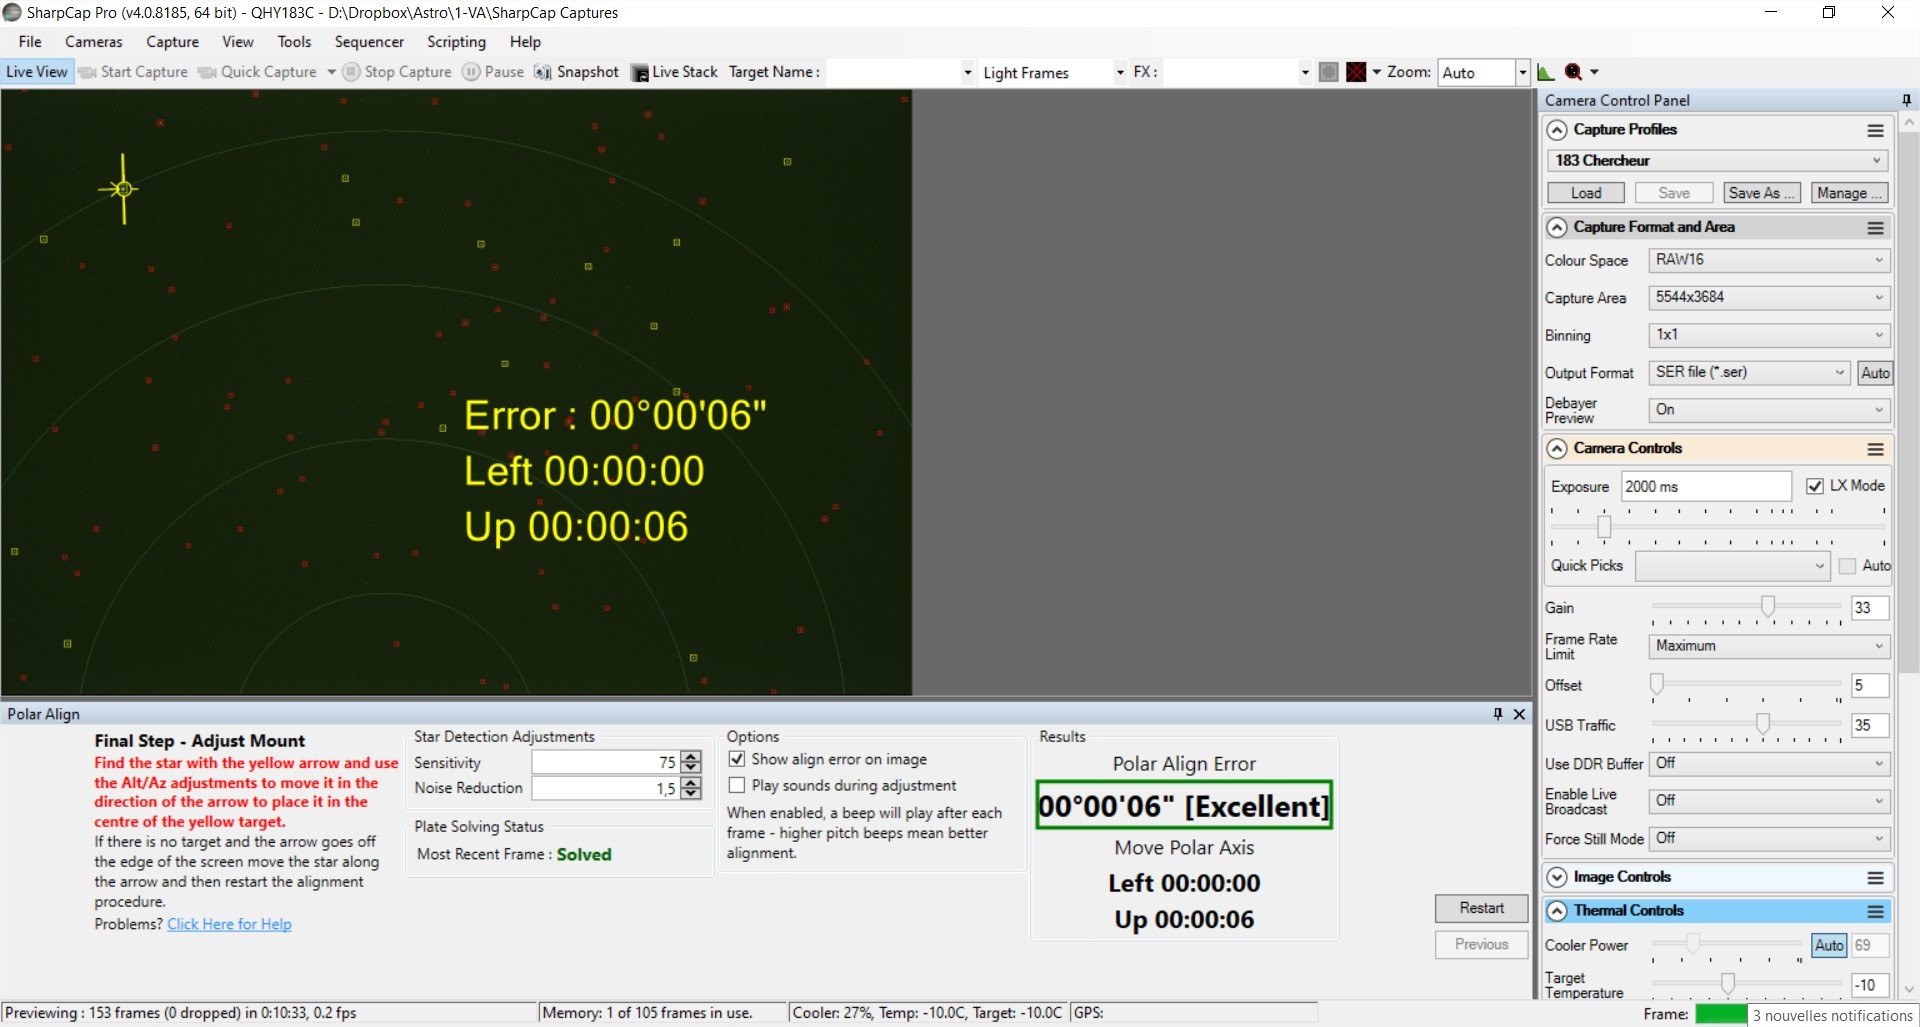Toggle the red reticule overlay icon
This screenshot has height=1027, width=1920.
pyautogui.click(x=1356, y=72)
